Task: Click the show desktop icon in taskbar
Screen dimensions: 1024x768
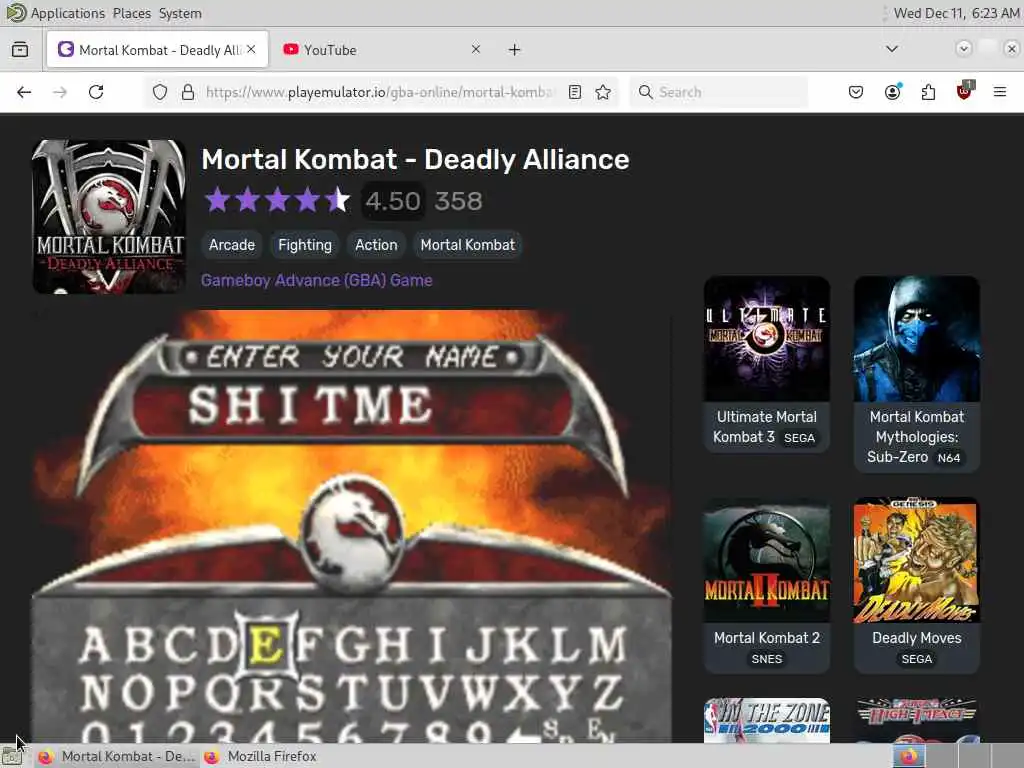Action: pos(11,756)
